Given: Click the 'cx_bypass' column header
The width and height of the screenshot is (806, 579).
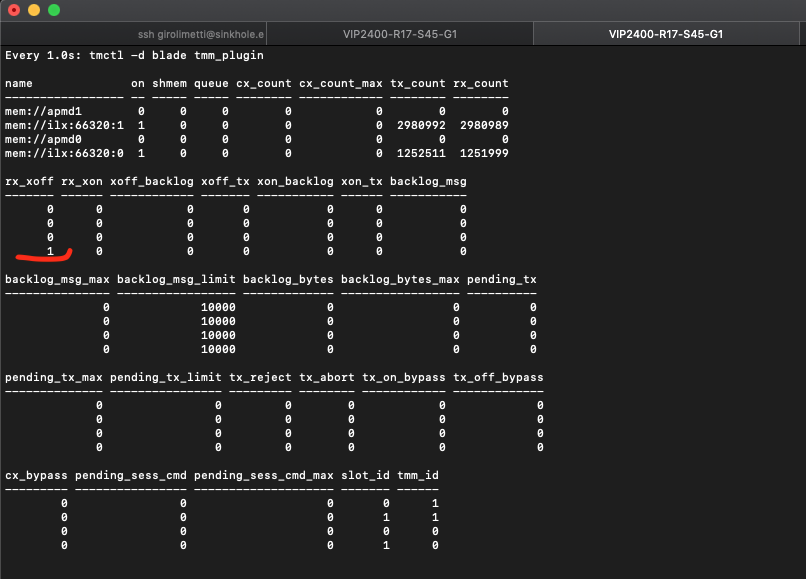Looking at the screenshot, I should [x=36, y=476].
